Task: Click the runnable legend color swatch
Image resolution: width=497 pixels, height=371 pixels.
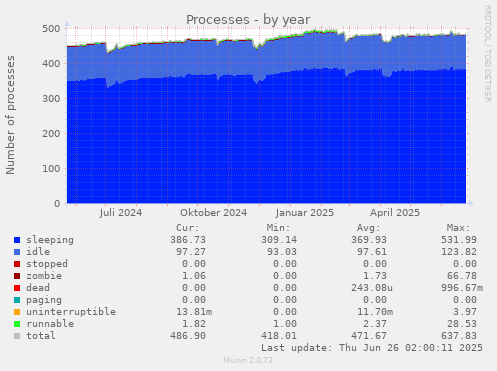Action: pos(17,324)
